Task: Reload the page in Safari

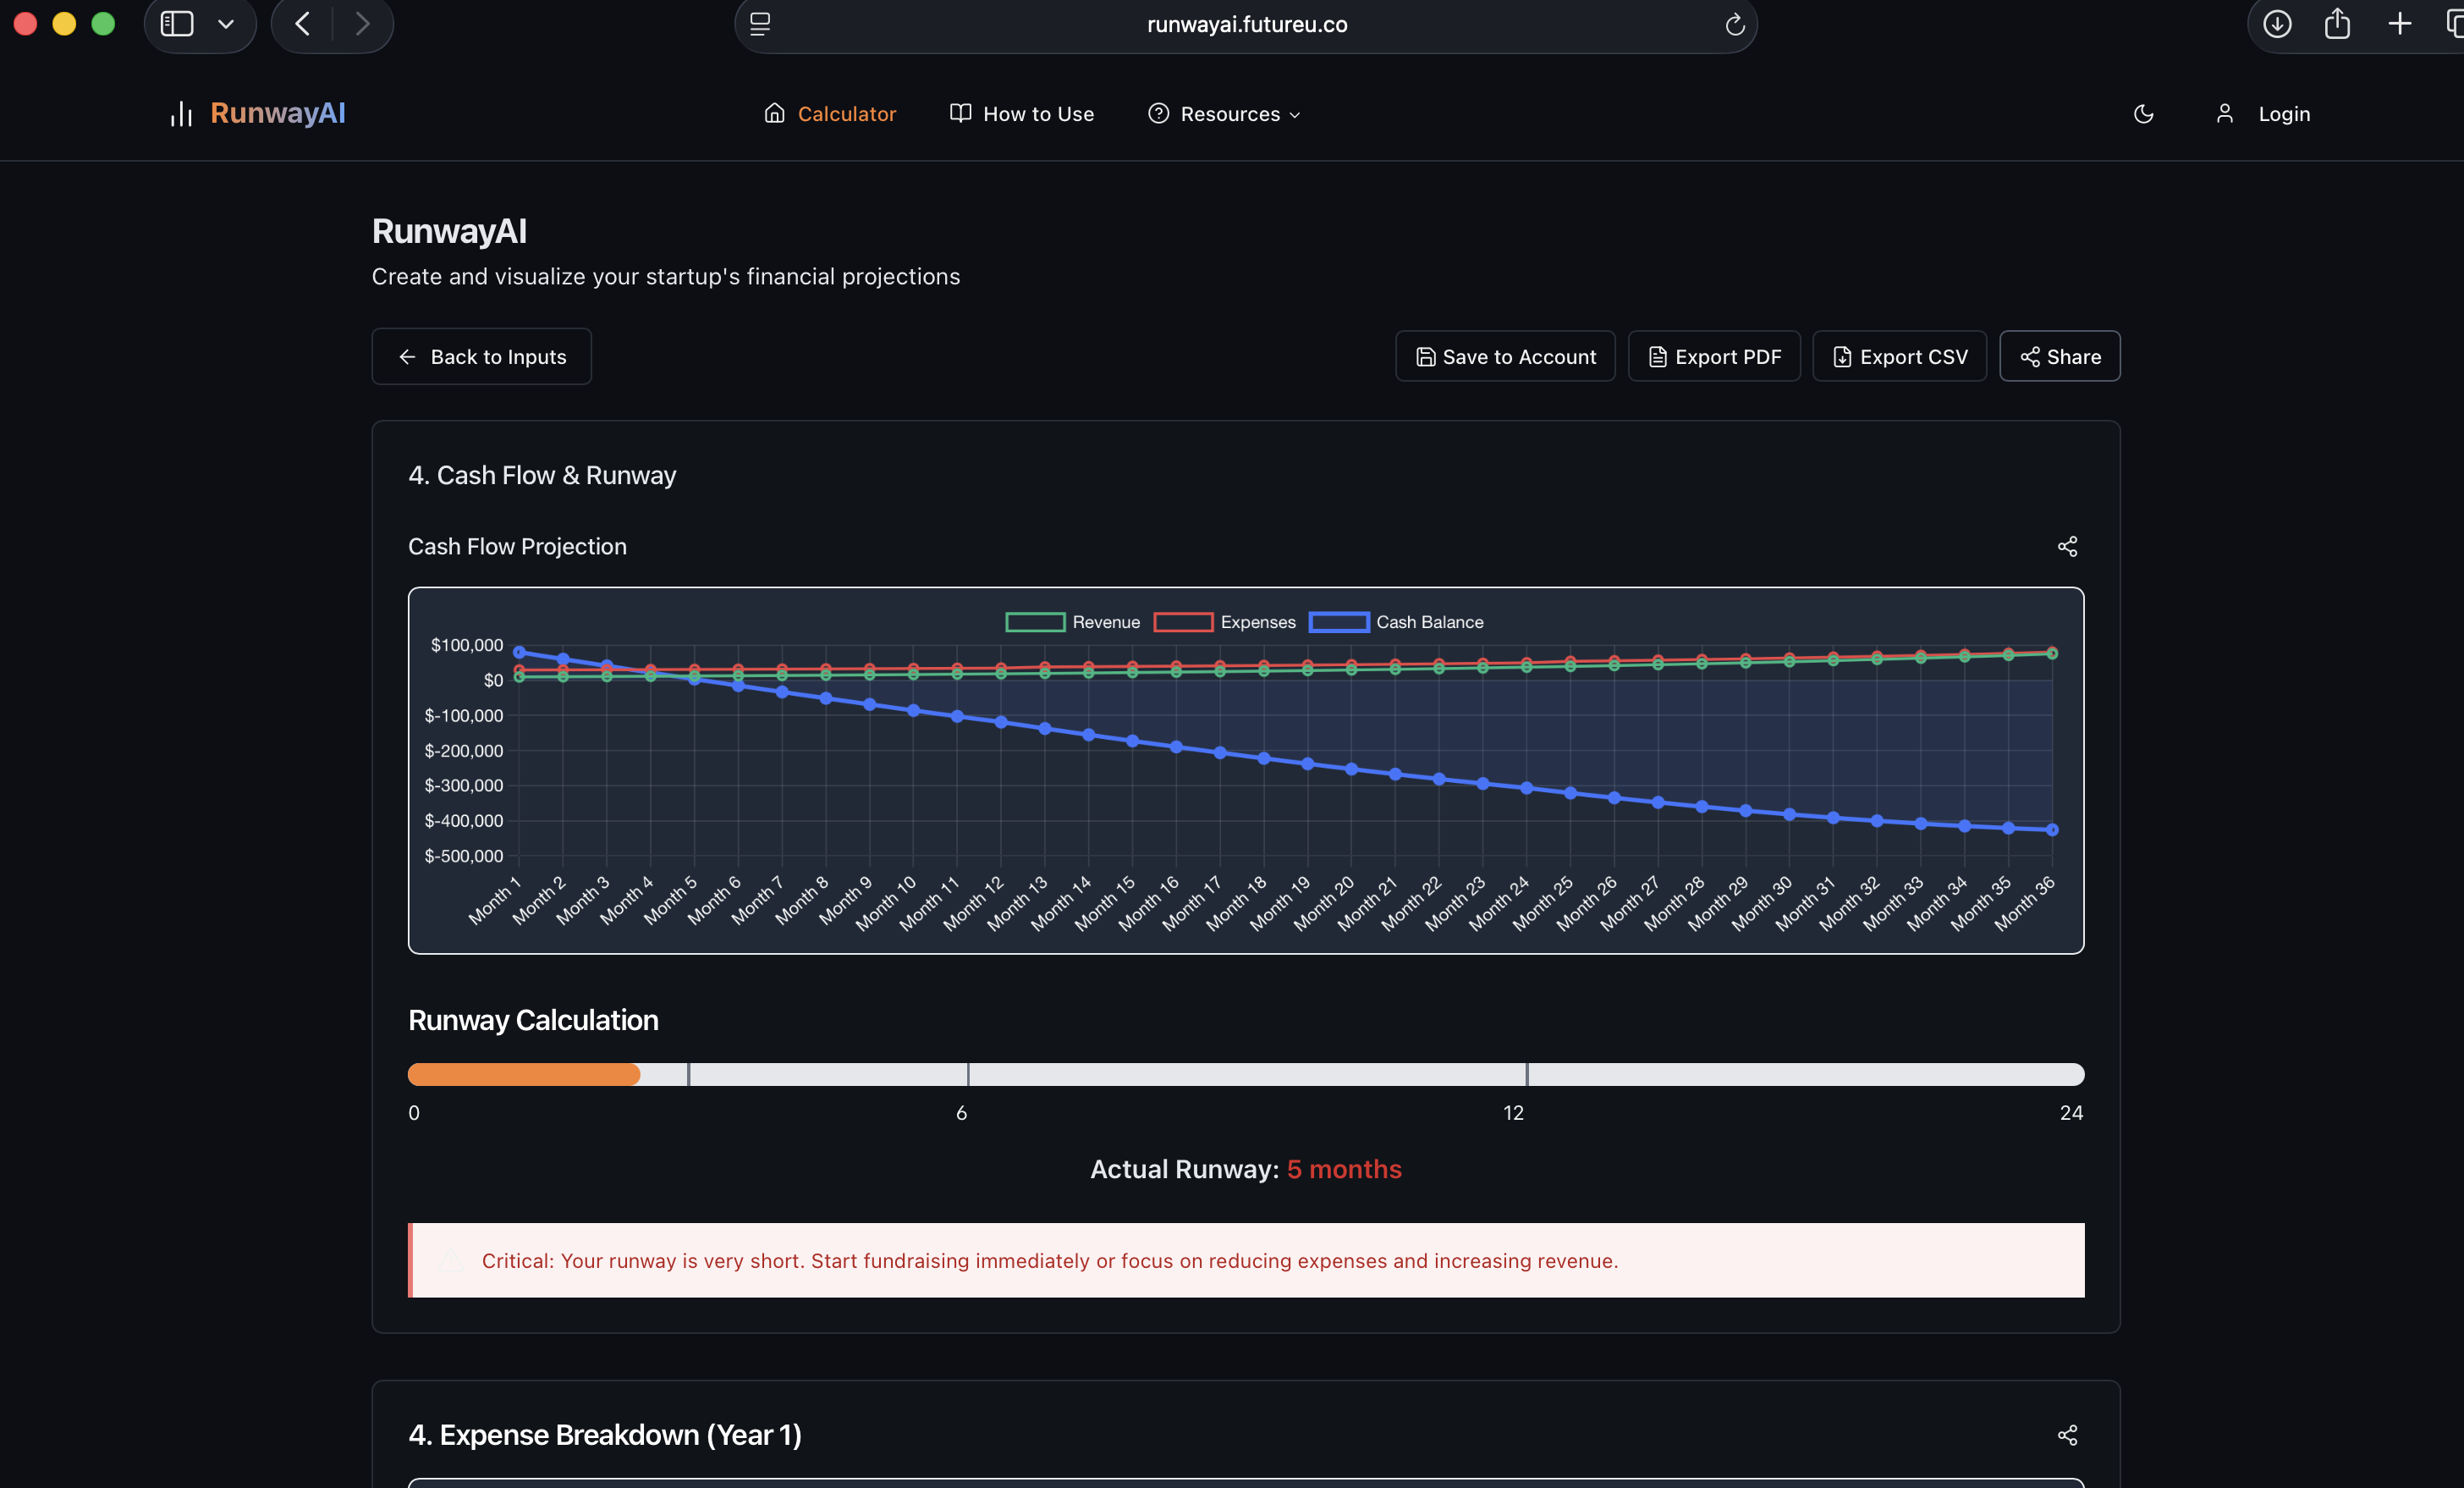Action: (1735, 24)
